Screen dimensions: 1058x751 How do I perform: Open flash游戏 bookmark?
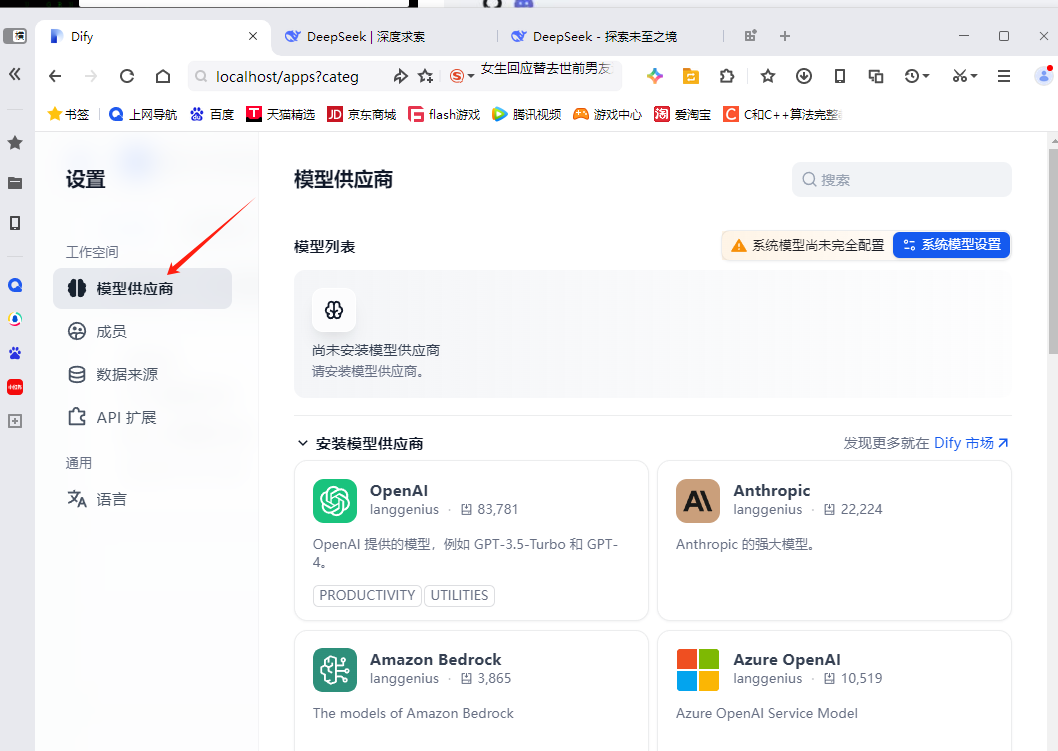tap(444, 114)
